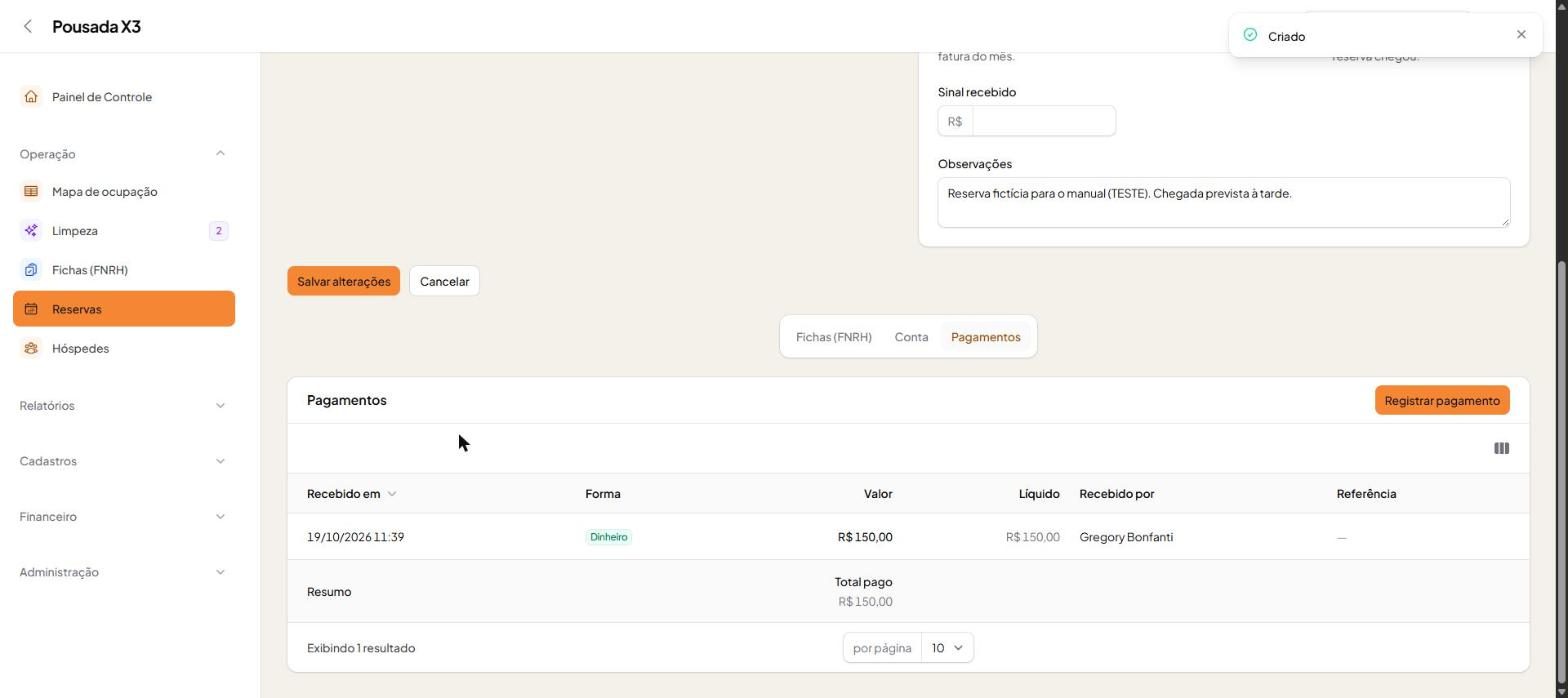Open the por página 10 dropdown
Image resolution: width=1568 pixels, height=698 pixels.
(947, 648)
